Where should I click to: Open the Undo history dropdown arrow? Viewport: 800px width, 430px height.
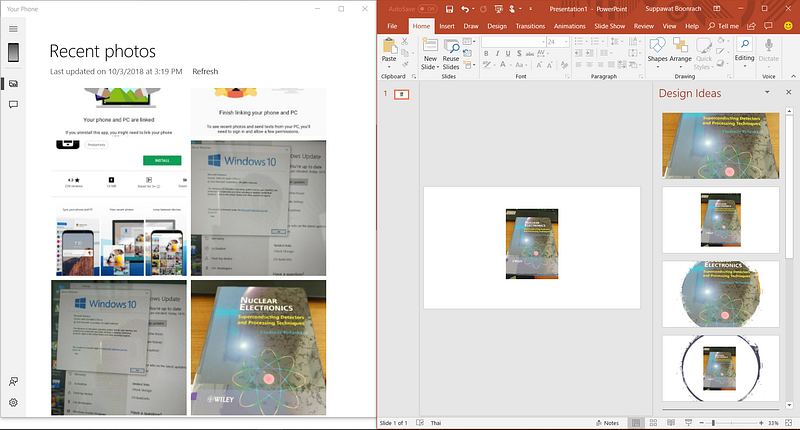click(x=473, y=9)
